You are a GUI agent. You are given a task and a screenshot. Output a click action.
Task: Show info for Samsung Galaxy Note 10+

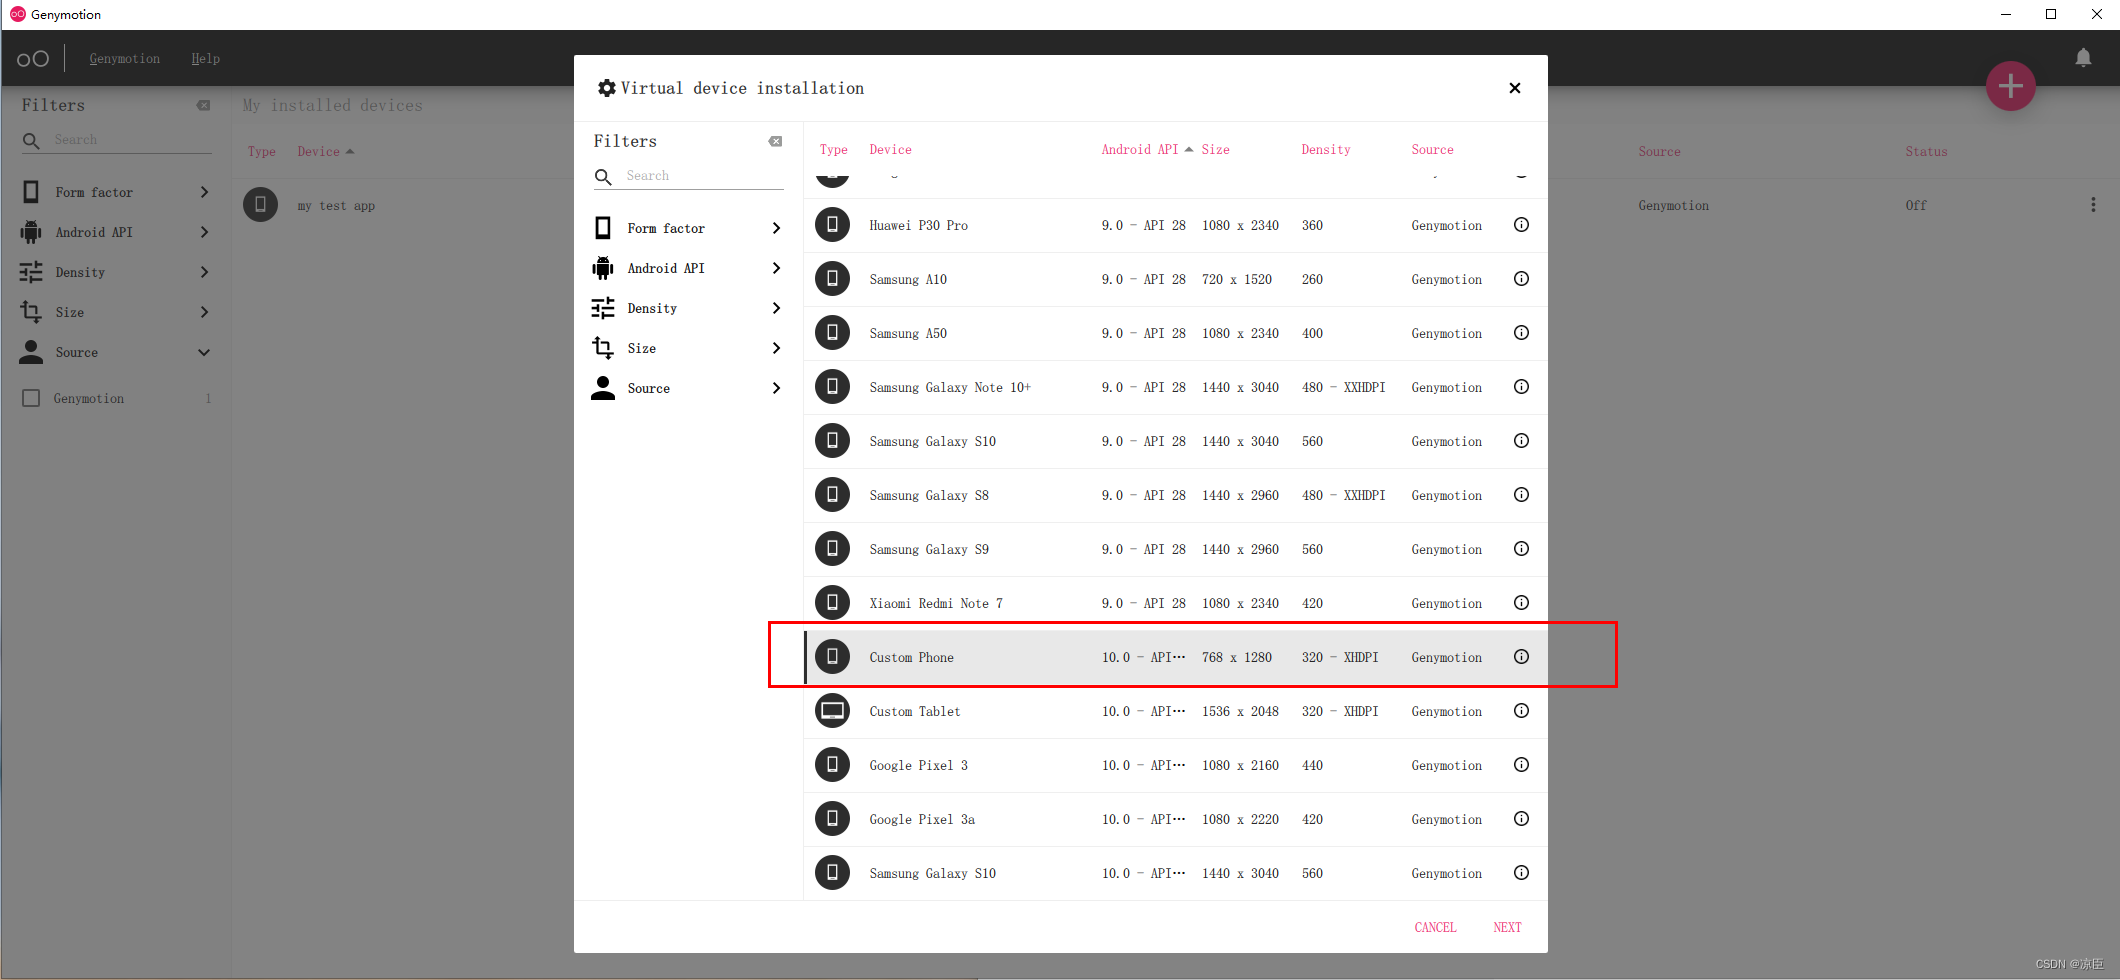1521,387
